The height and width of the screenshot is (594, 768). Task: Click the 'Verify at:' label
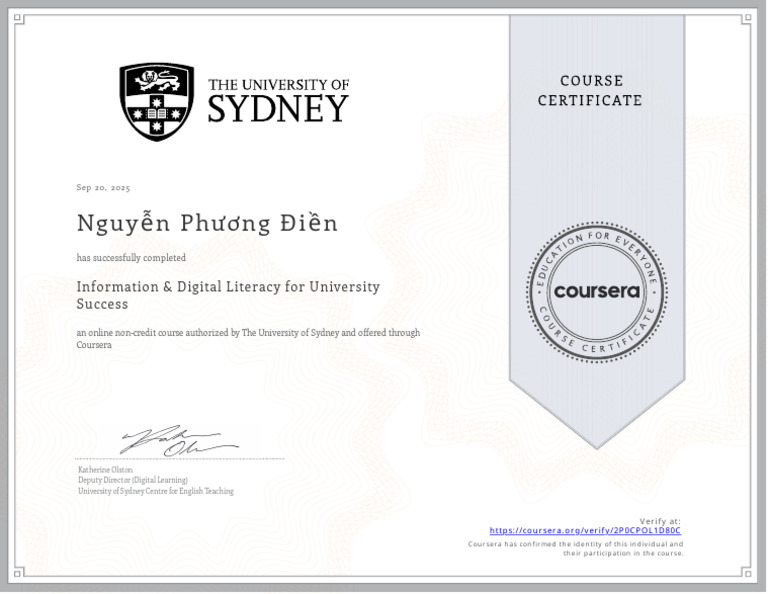660,522
